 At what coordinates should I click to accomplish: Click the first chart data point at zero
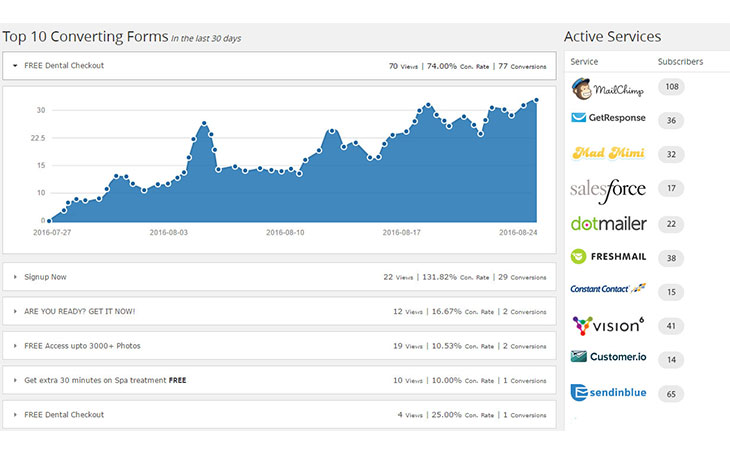click(x=49, y=221)
